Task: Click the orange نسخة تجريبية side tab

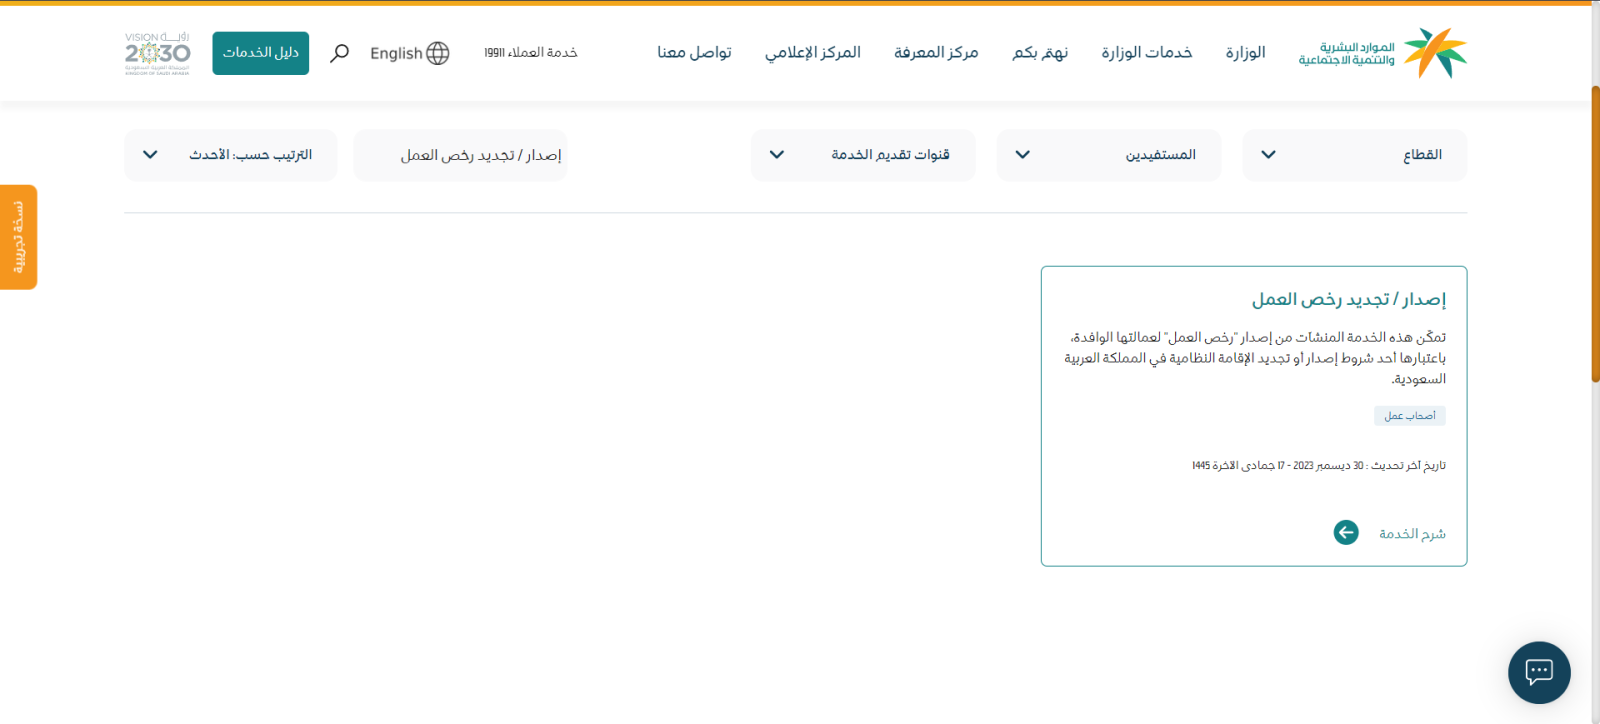Action: point(18,237)
